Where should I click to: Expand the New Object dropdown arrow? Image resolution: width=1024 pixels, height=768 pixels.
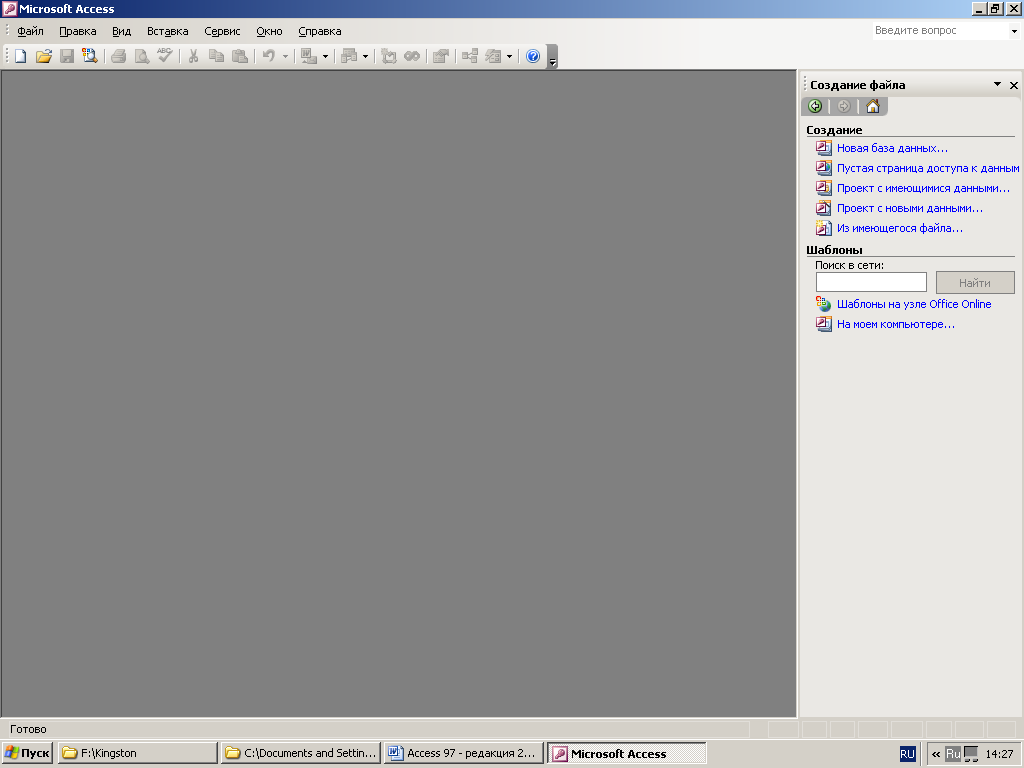click(x=509, y=56)
